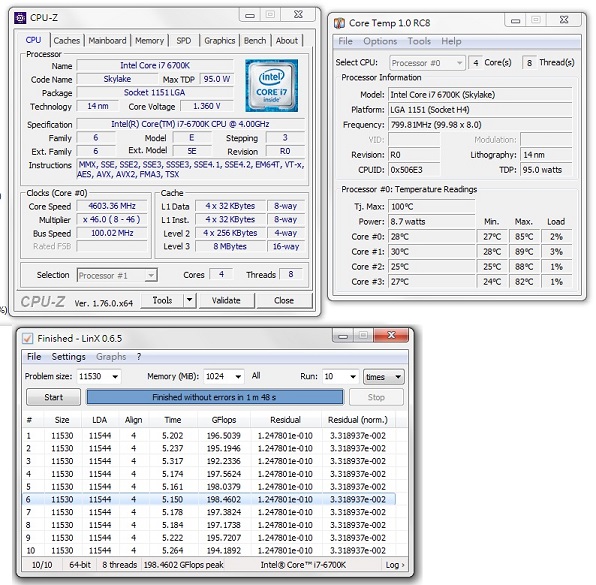Close the CPU-Z window with X
Image resolution: width=596 pixels, height=585 pixels.
point(298,14)
